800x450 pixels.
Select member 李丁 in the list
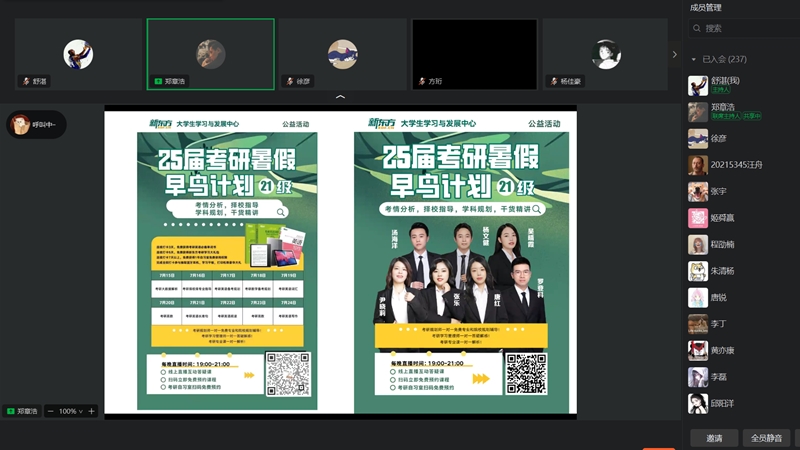point(743,324)
